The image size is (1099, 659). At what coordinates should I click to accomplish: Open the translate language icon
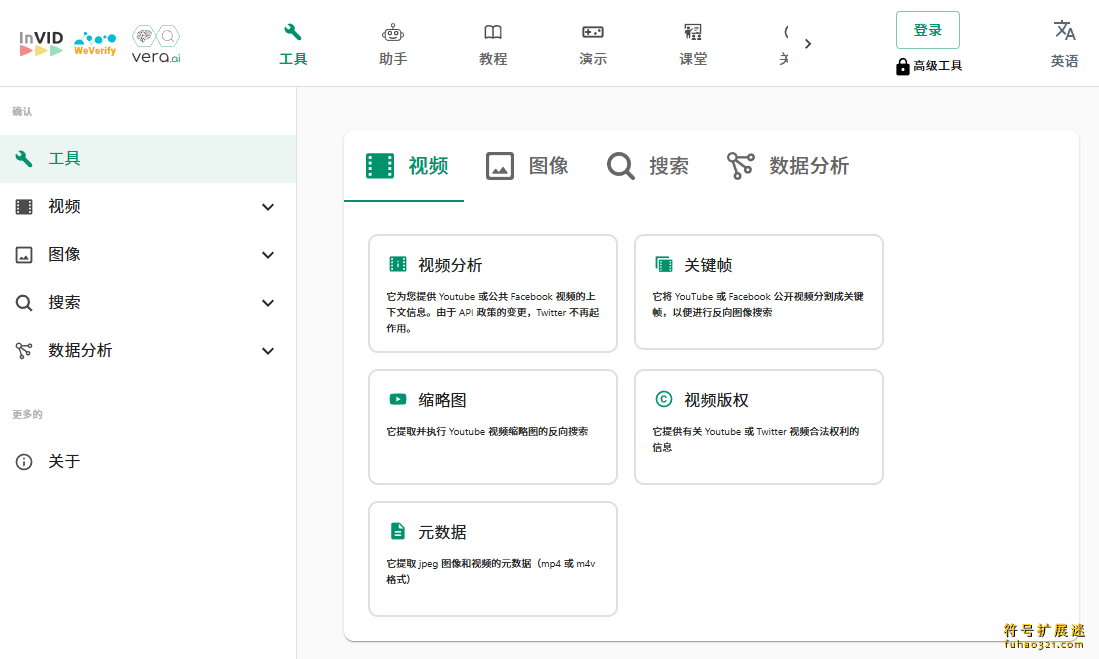[1065, 30]
